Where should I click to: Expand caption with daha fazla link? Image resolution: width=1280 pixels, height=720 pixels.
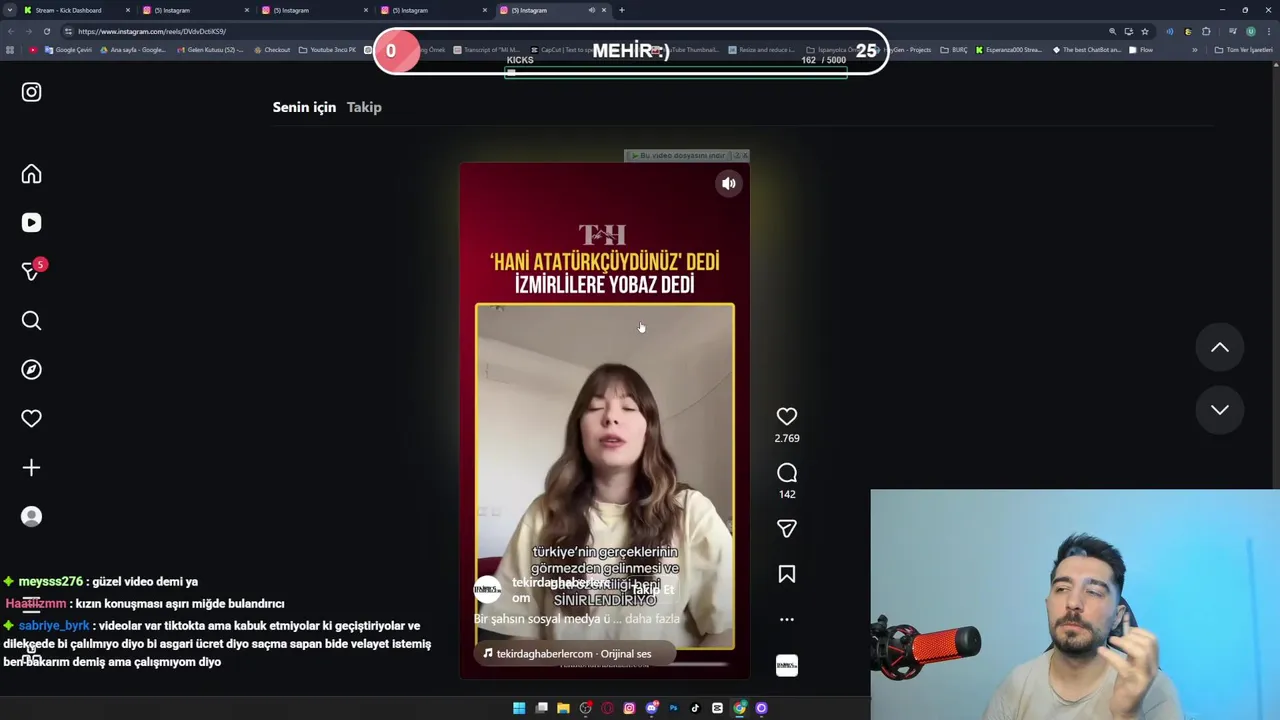click(x=654, y=619)
